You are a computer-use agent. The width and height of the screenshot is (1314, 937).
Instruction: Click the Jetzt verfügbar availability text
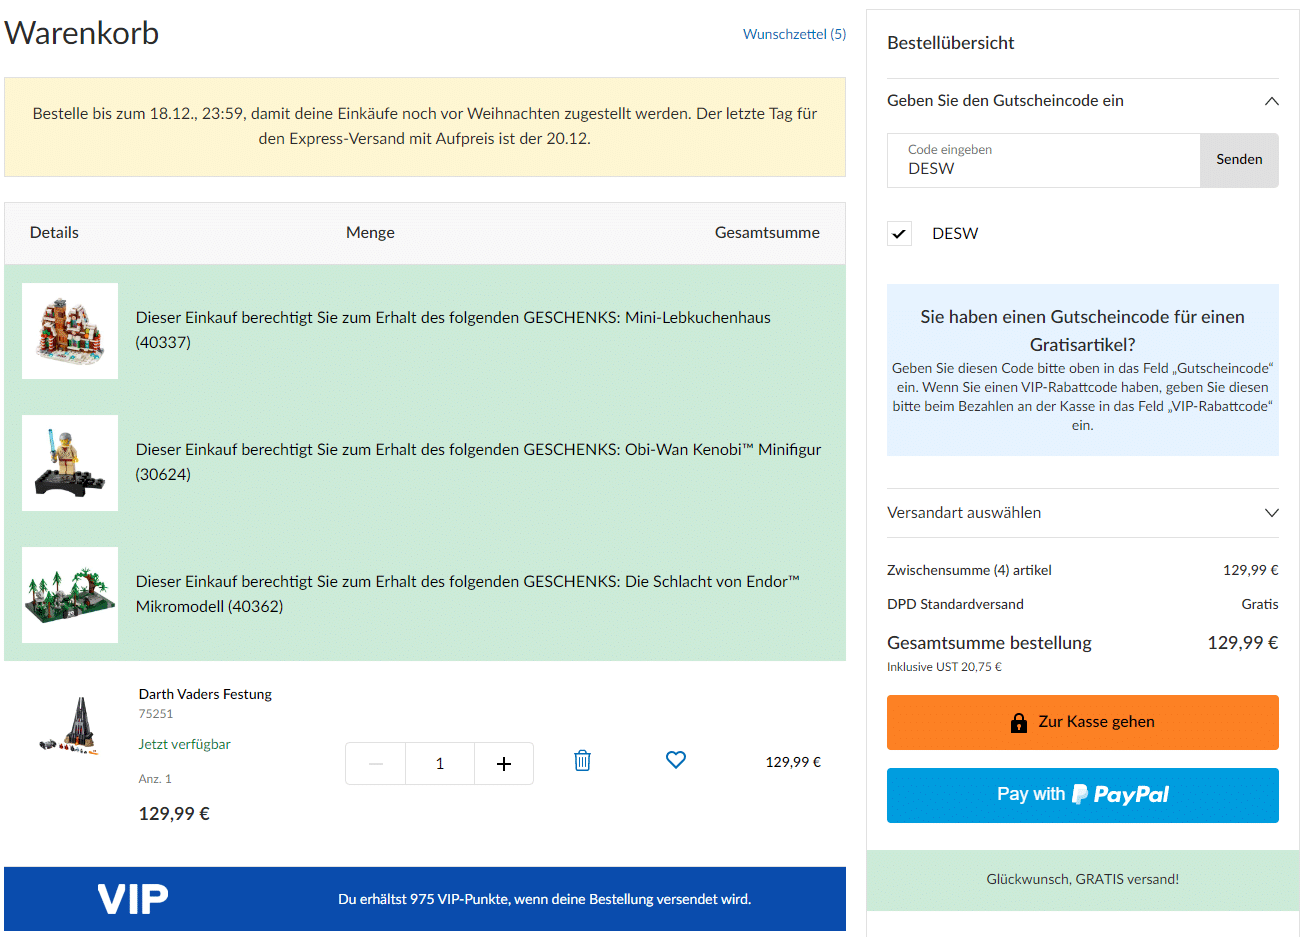(185, 744)
